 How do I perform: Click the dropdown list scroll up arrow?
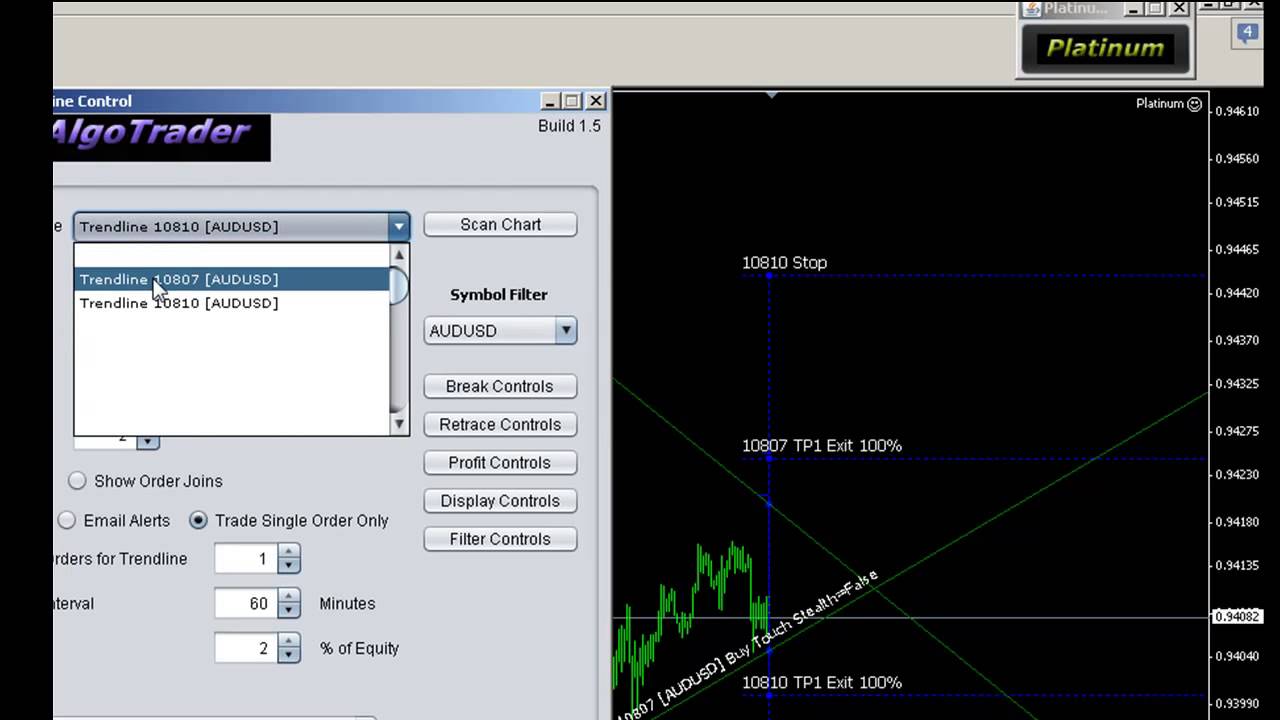(399, 255)
